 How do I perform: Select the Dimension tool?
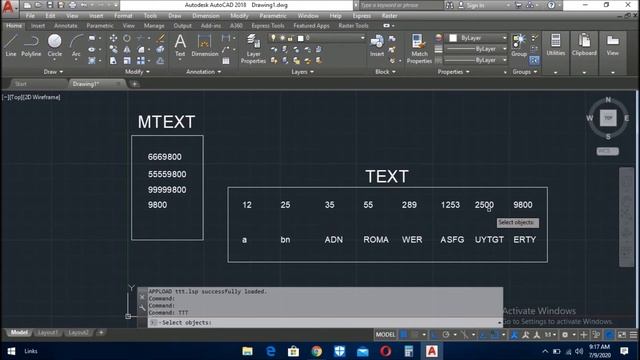click(x=204, y=45)
